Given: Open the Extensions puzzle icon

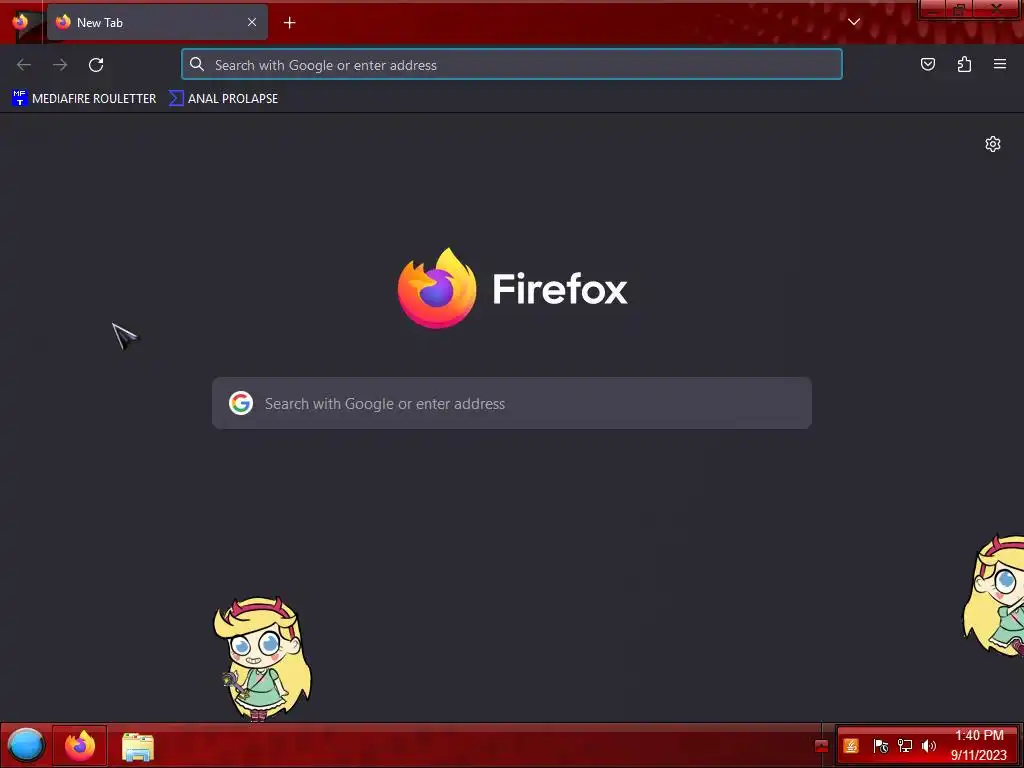Looking at the screenshot, I should coord(964,64).
